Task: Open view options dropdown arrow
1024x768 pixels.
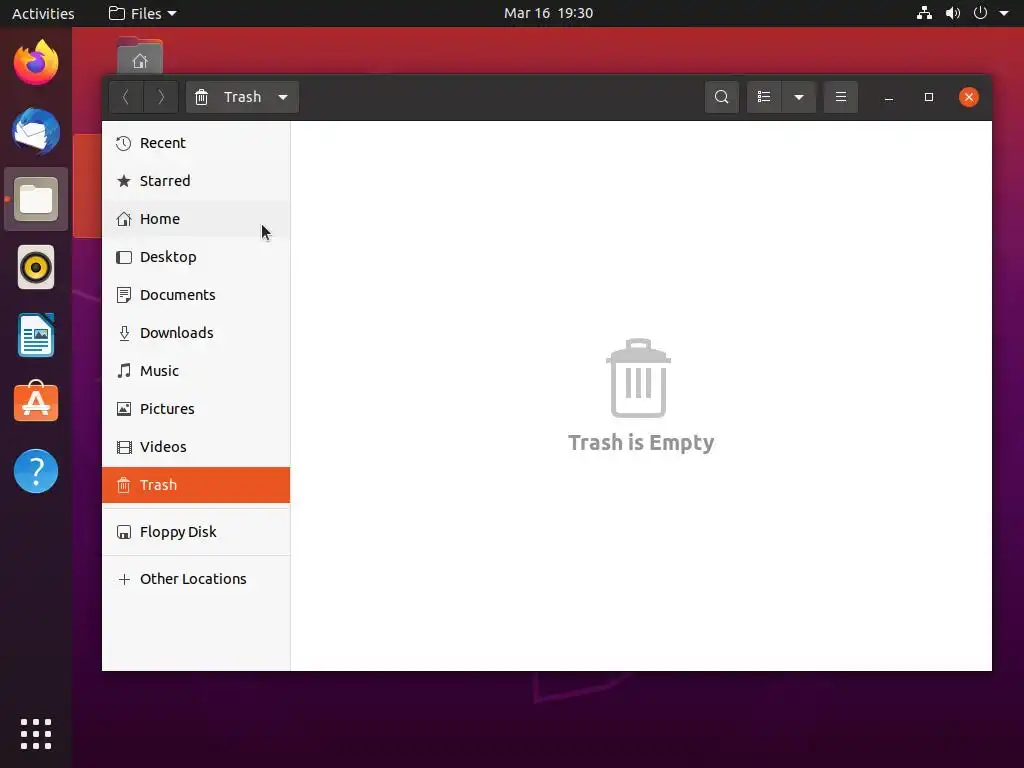Action: (799, 97)
